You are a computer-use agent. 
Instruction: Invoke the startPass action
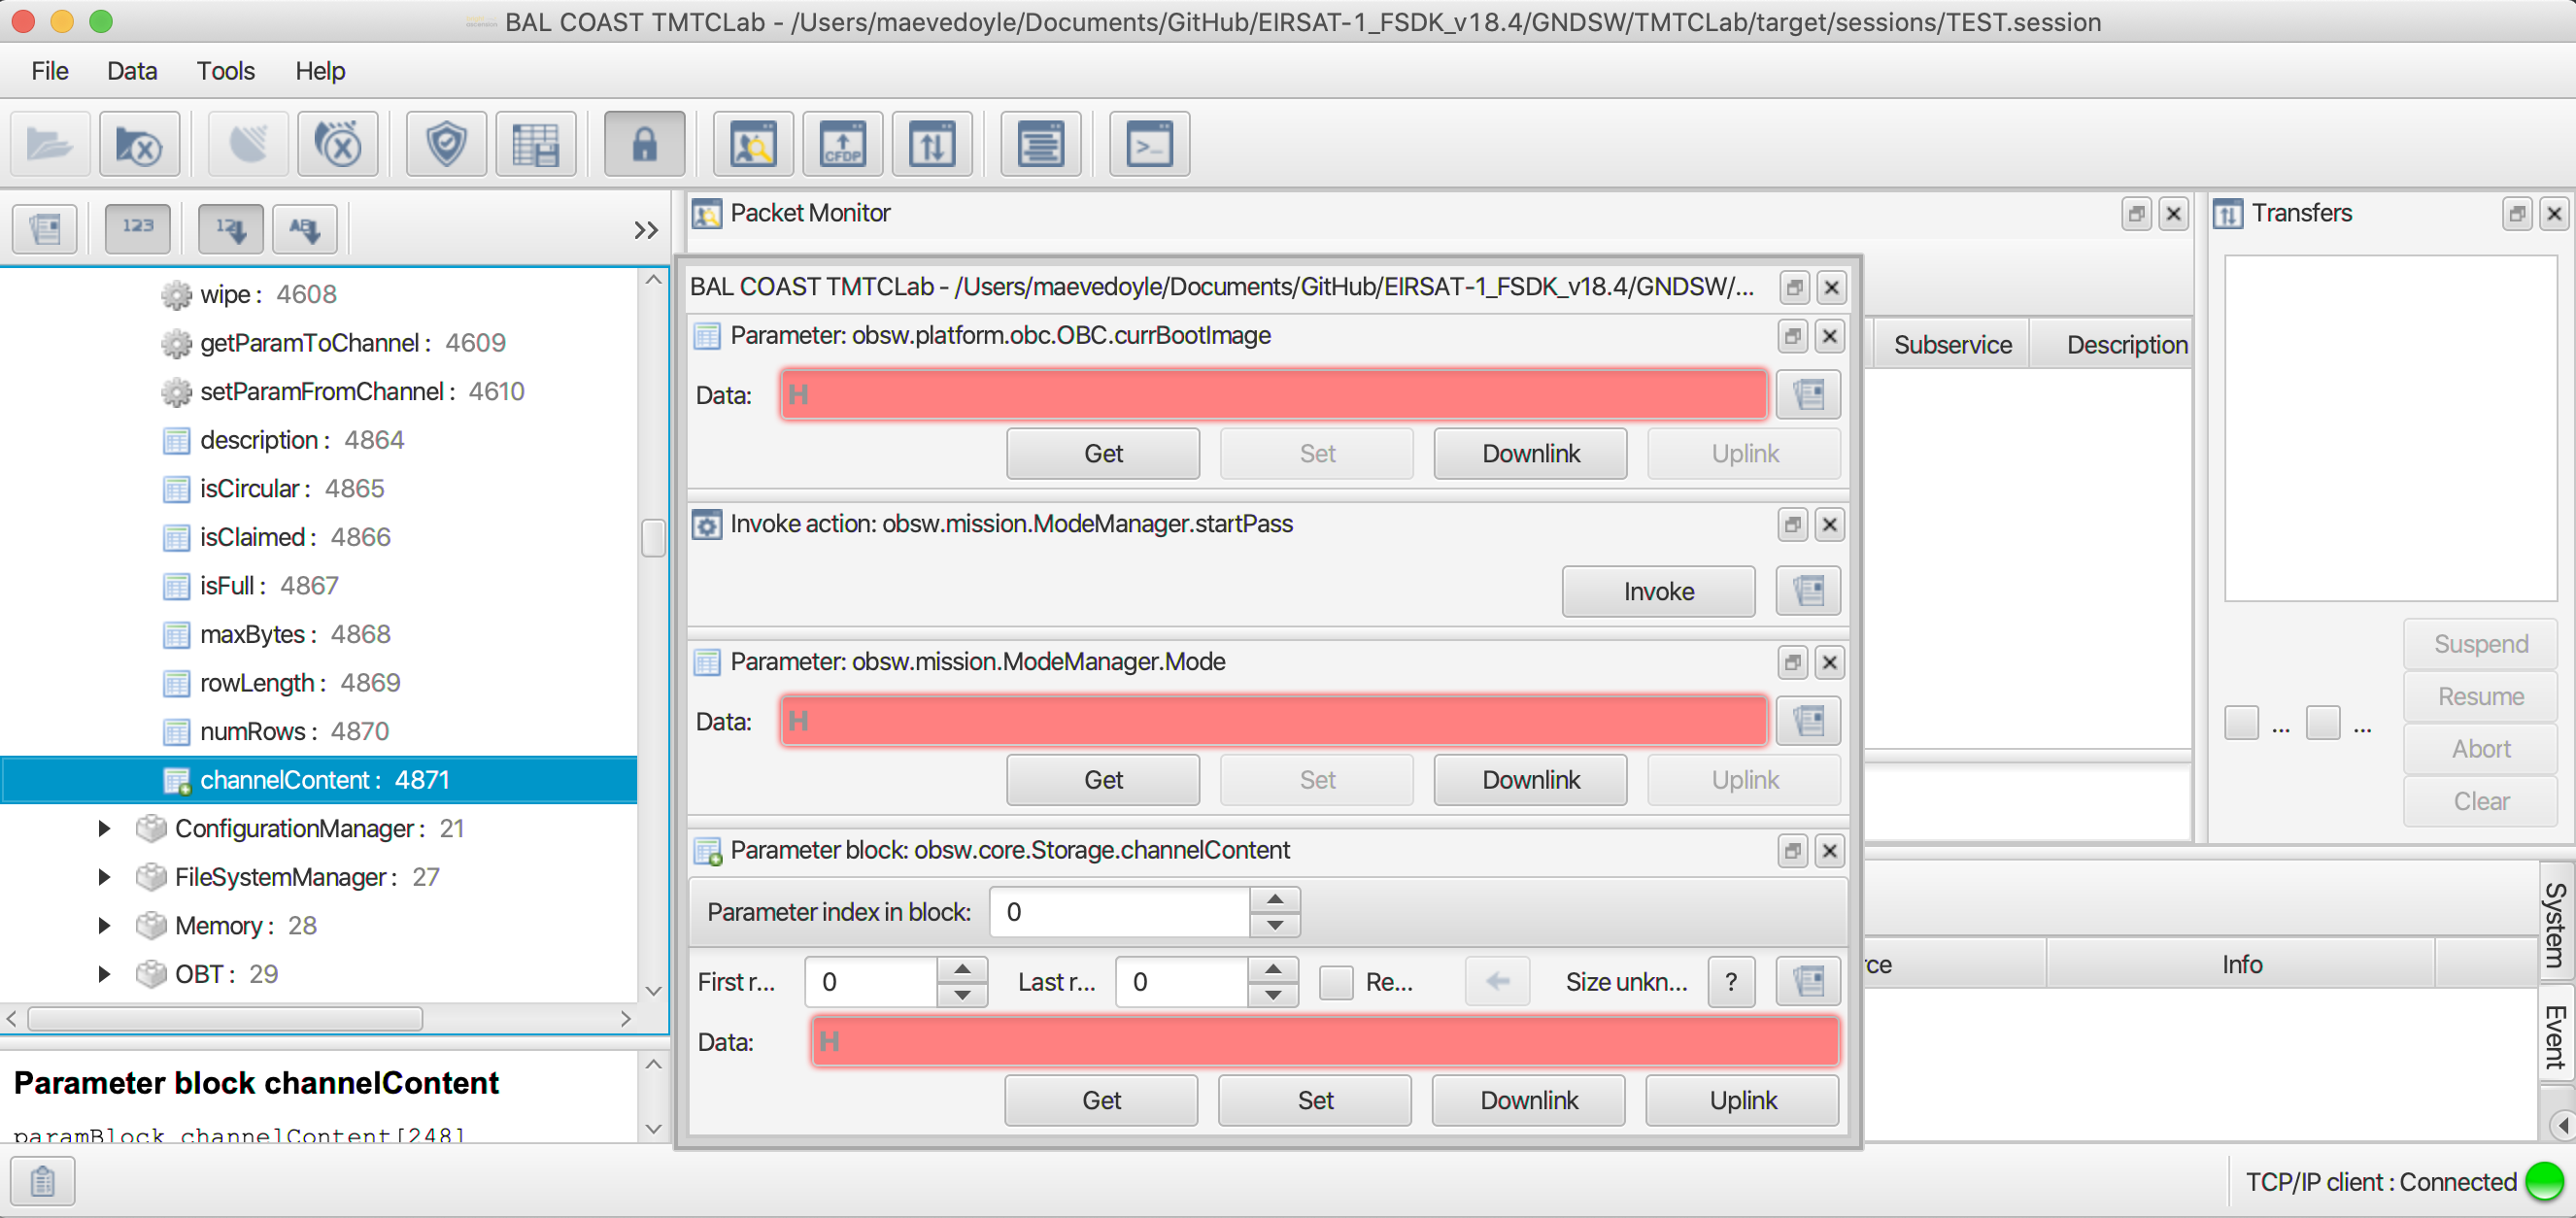pos(1659,591)
